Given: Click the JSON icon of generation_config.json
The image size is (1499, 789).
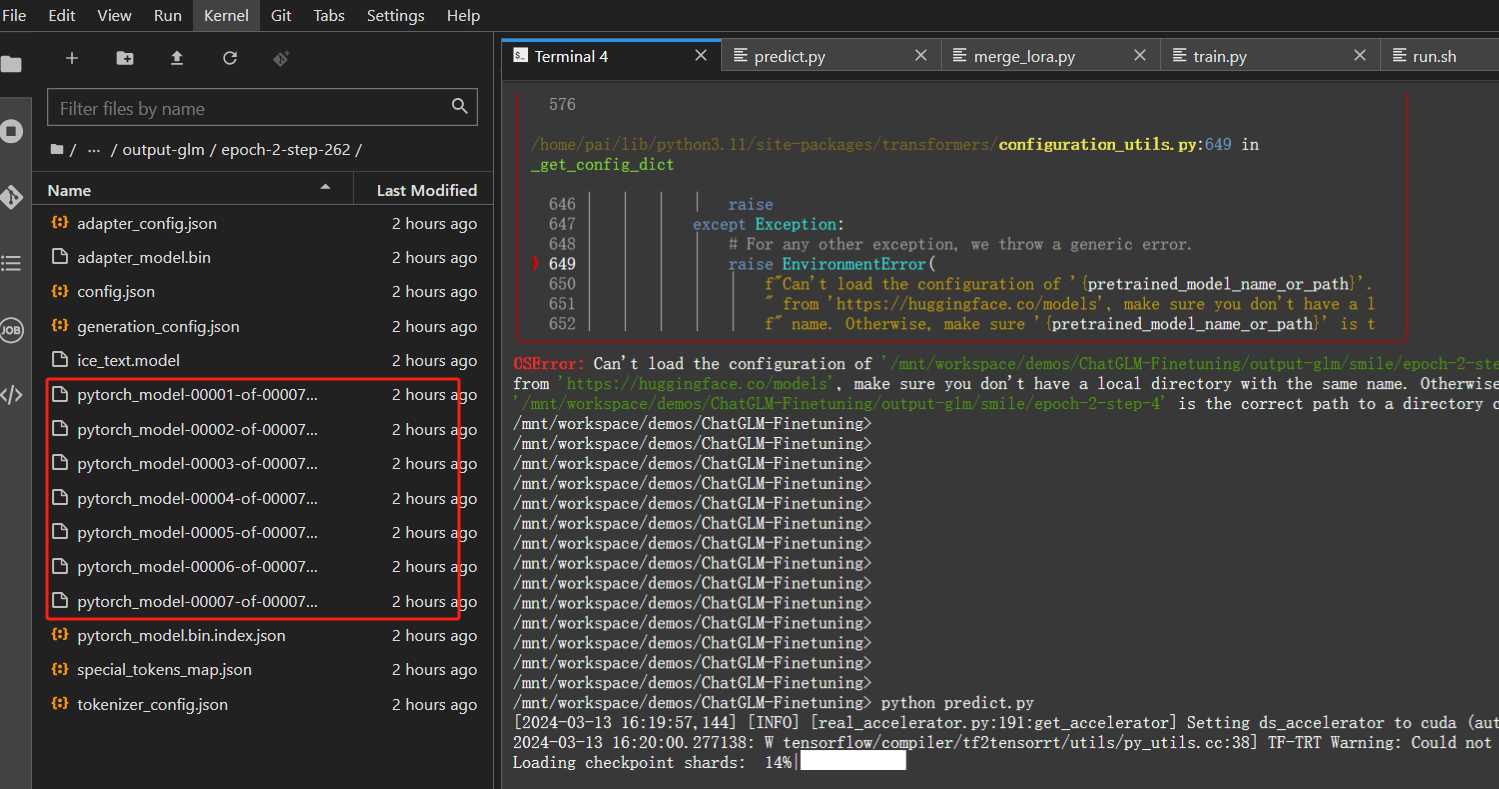Looking at the screenshot, I should point(59,326).
